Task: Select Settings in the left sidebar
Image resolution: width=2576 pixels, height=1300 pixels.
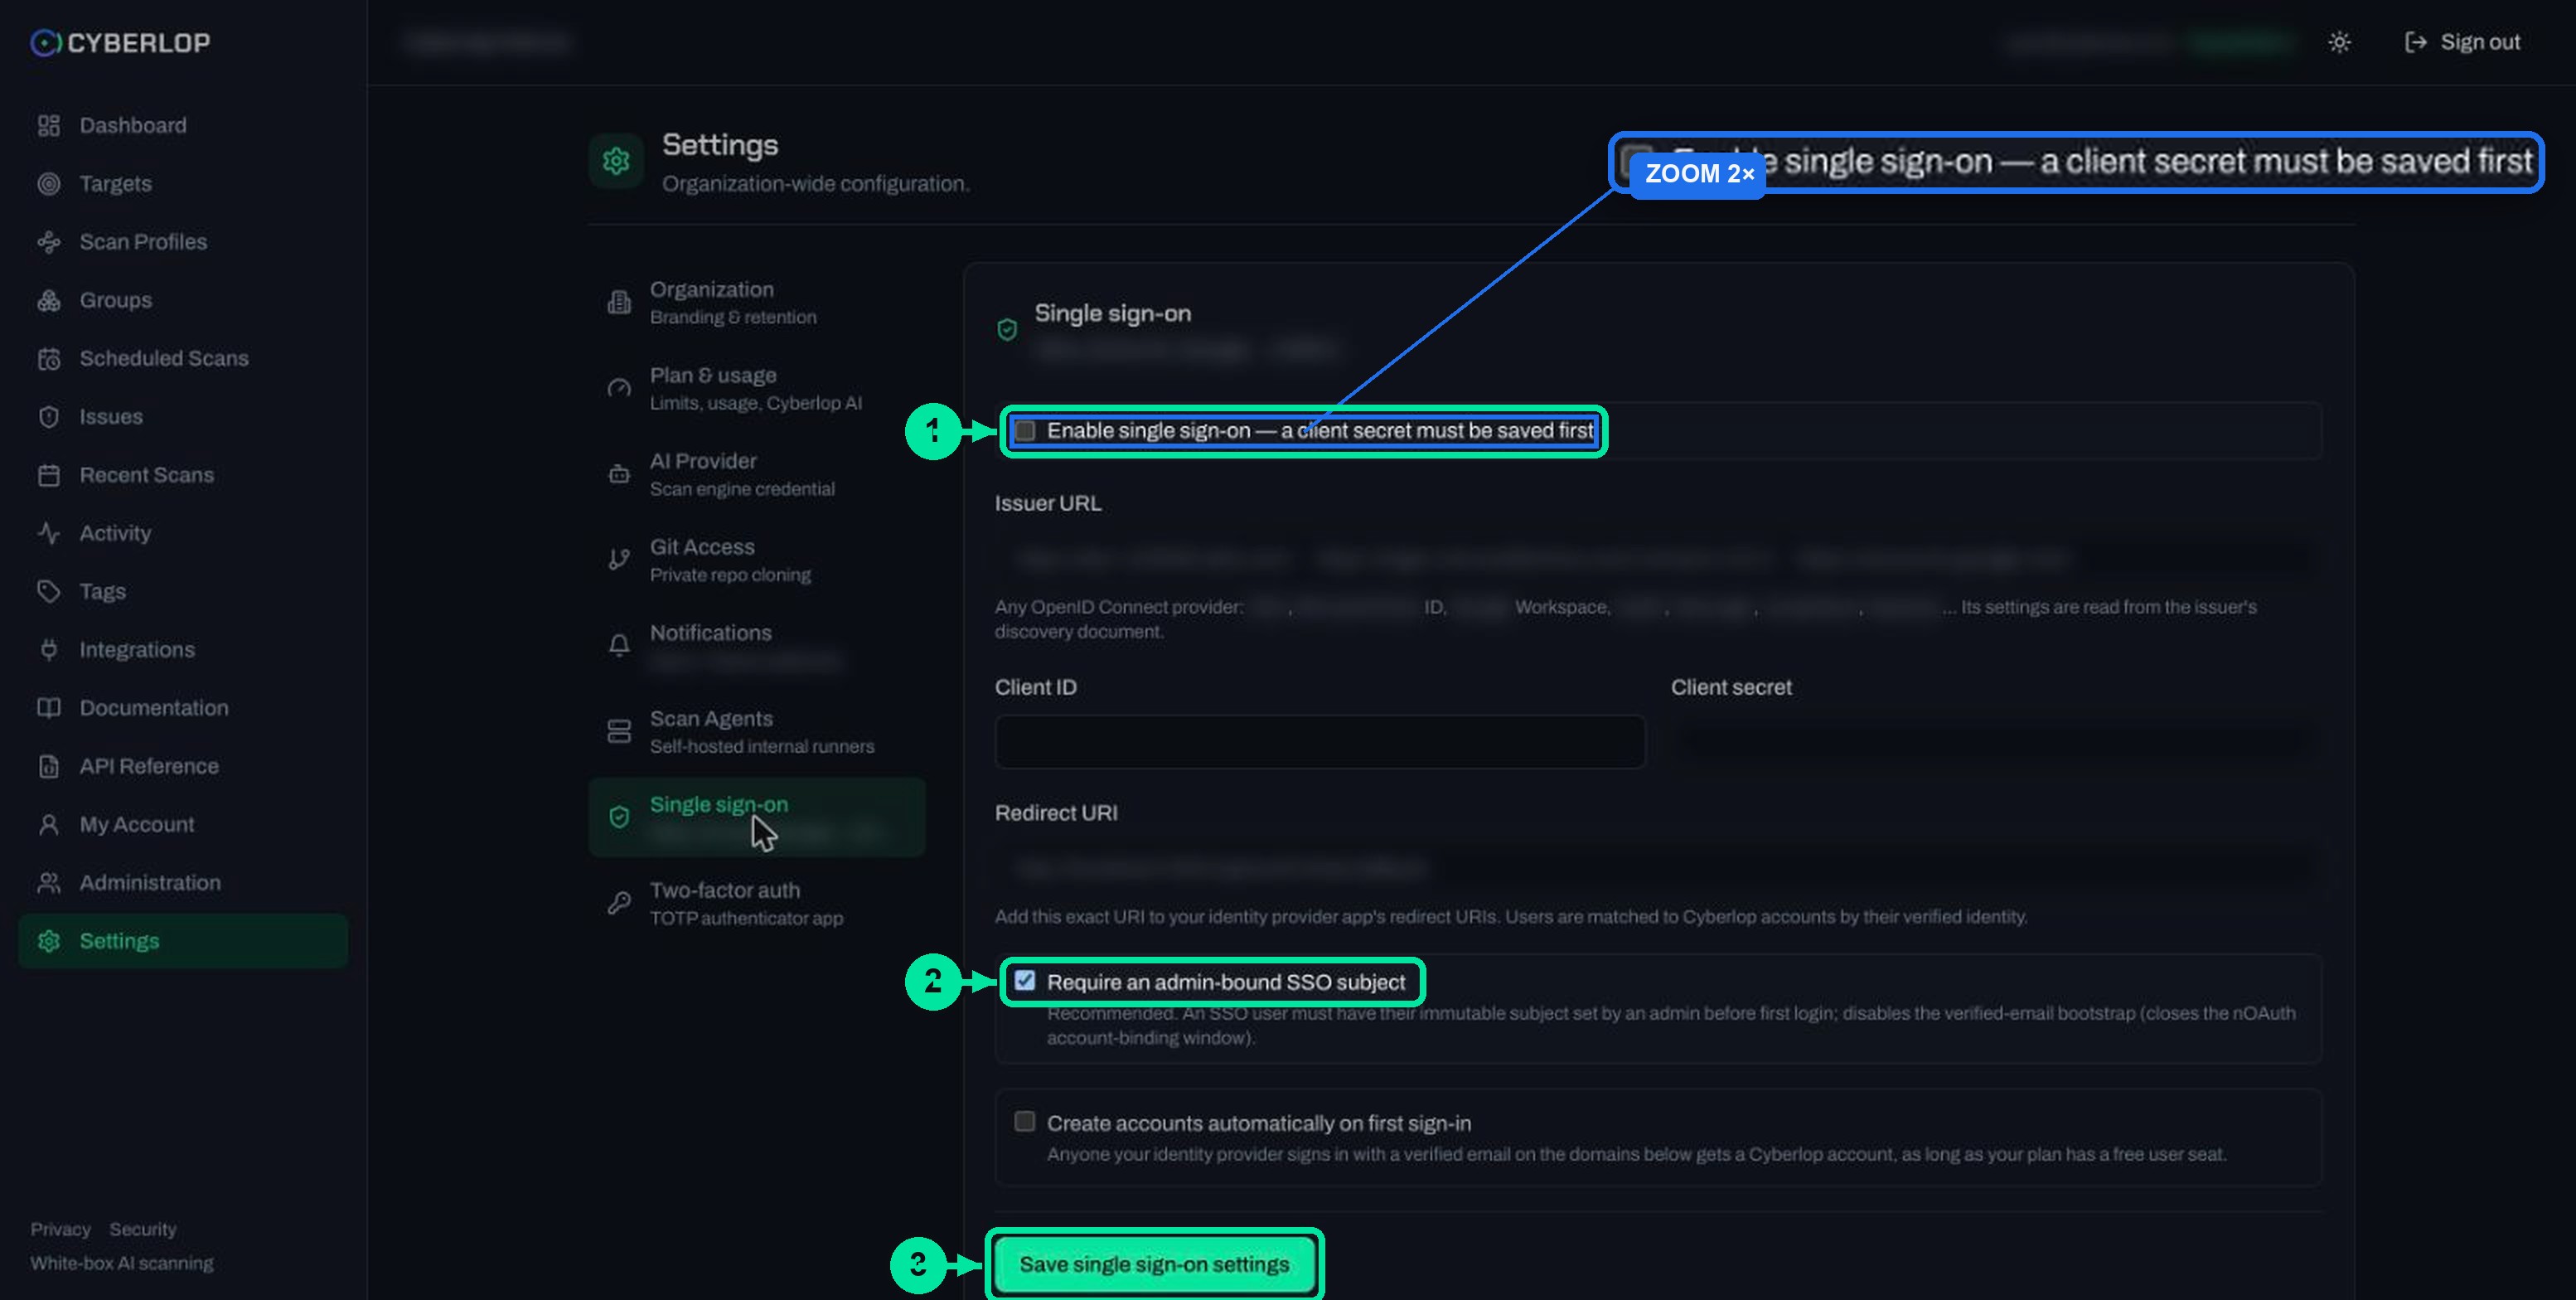Action: click(183, 941)
